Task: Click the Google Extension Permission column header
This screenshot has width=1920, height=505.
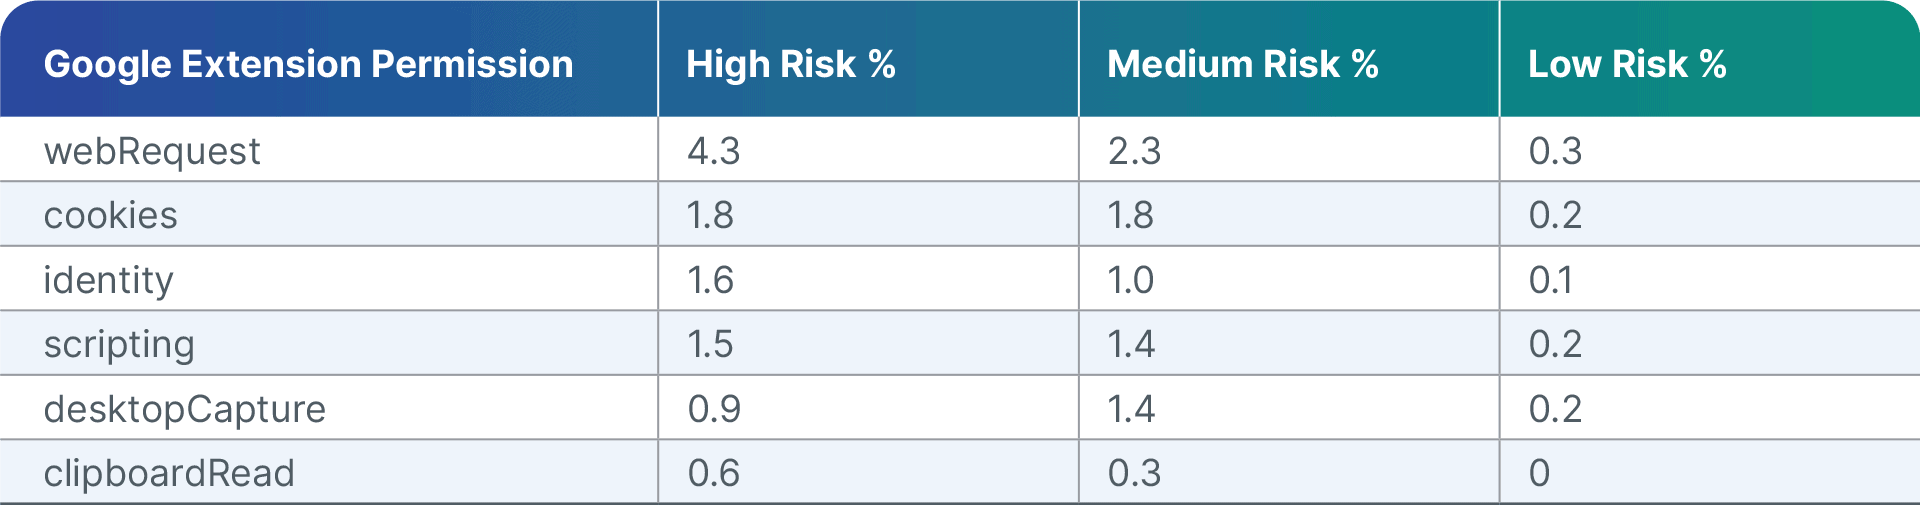Action: pos(308,64)
